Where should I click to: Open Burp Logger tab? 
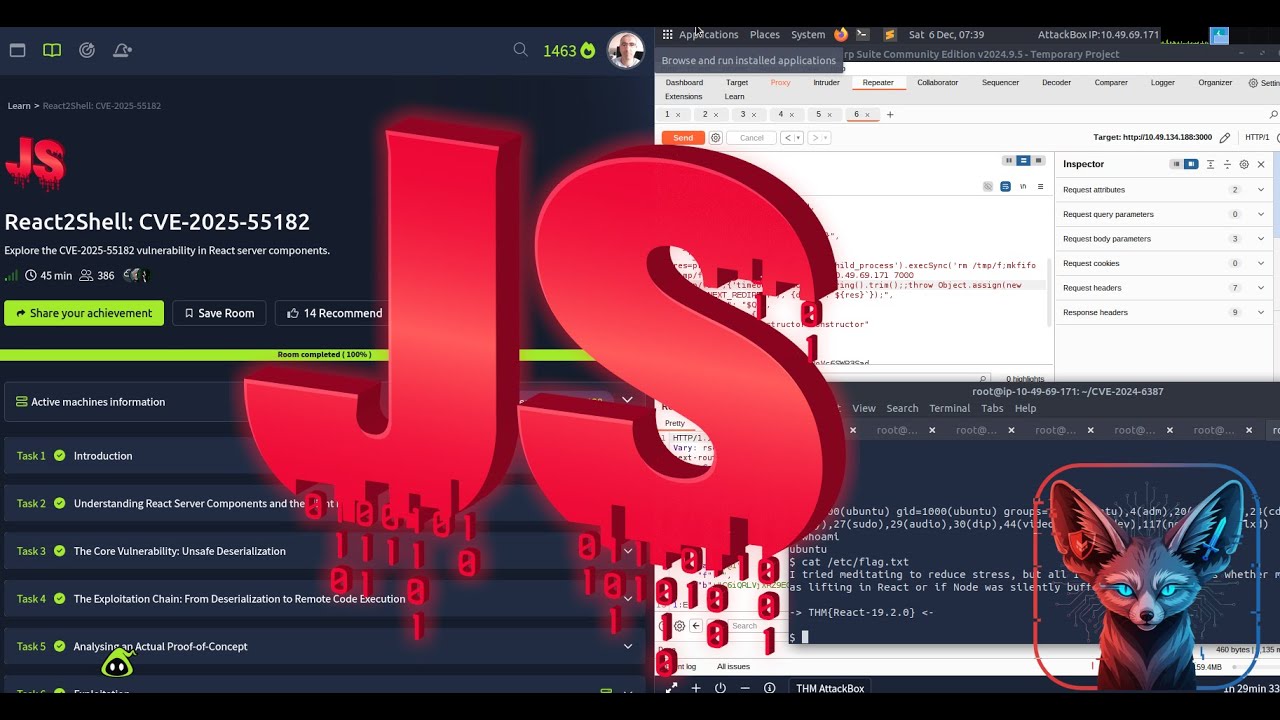pyautogui.click(x=1163, y=83)
